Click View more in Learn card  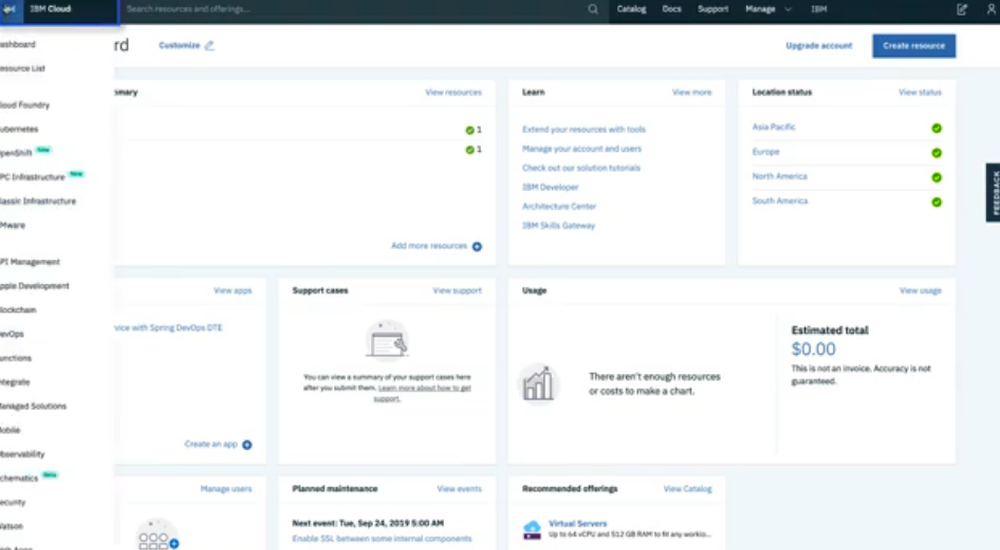691,93
